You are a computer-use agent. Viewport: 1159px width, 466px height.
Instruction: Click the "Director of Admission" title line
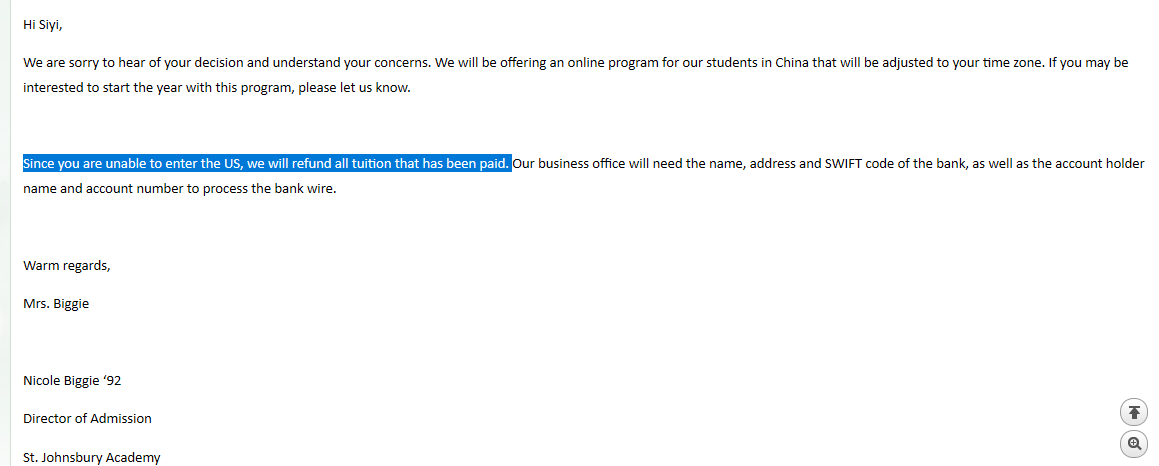87,419
